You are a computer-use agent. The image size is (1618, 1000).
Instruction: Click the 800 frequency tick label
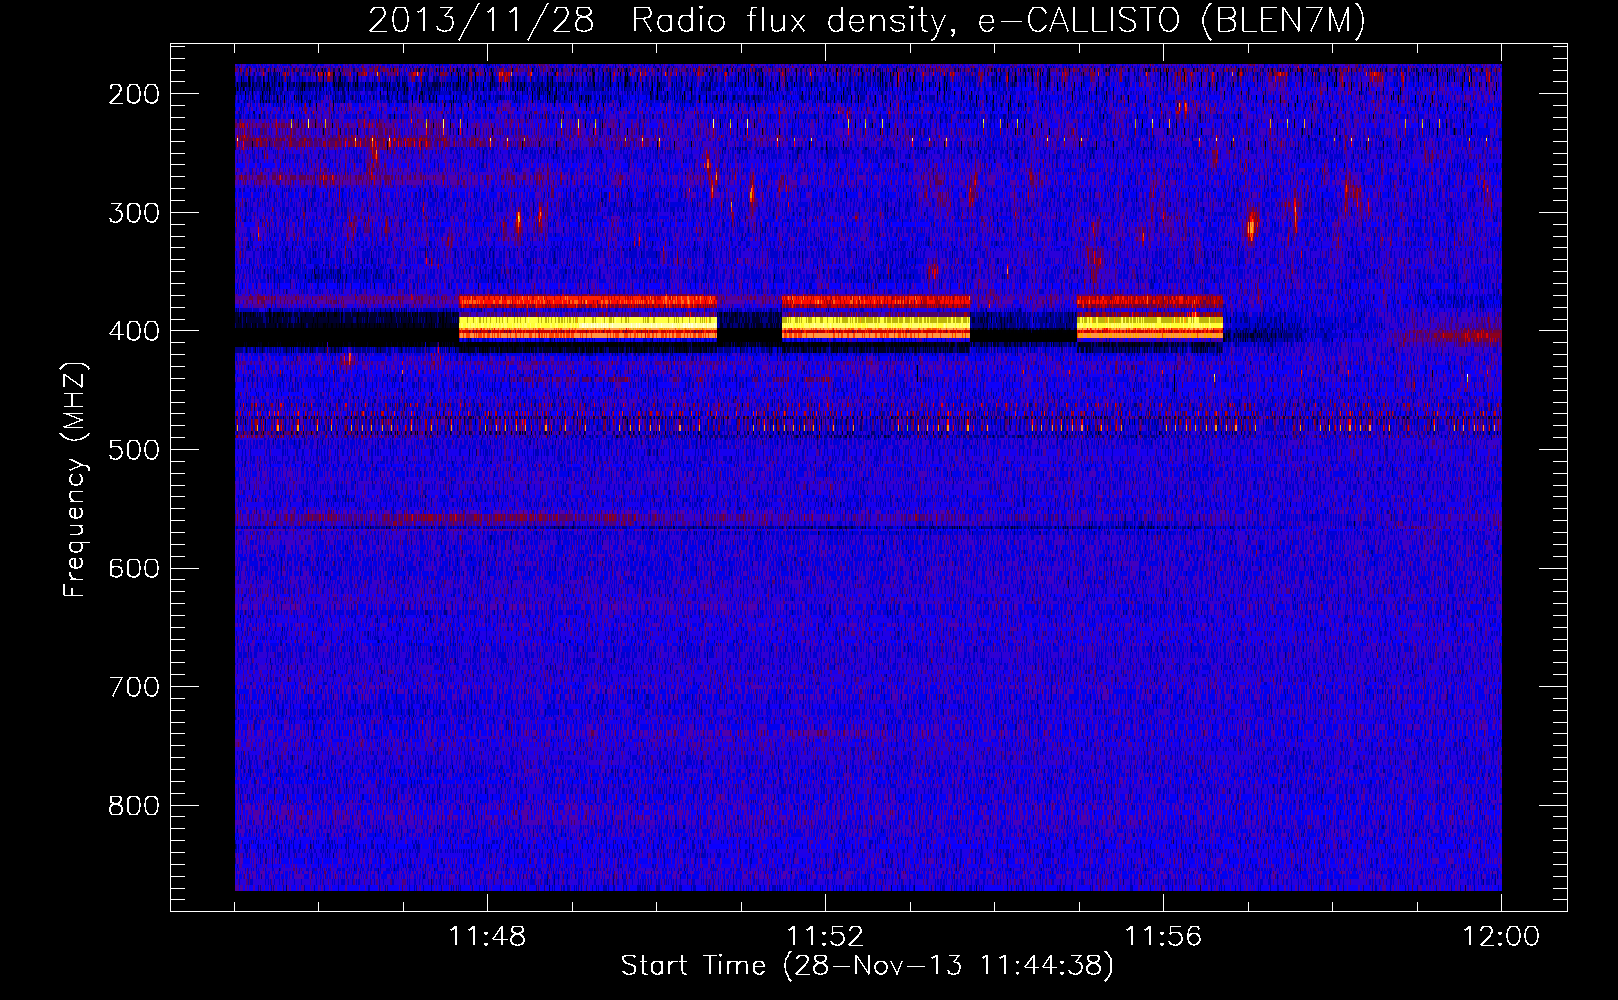pyautogui.click(x=133, y=806)
